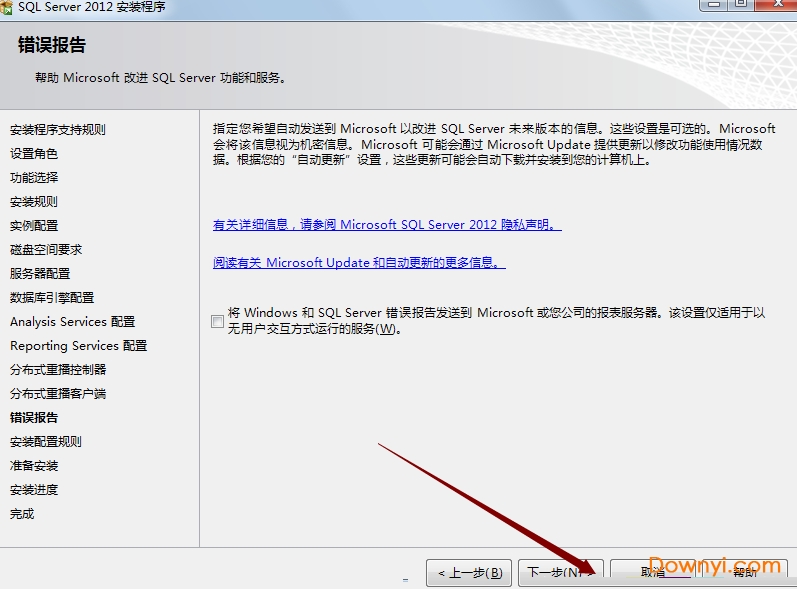Image resolution: width=797 pixels, height=589 pixels.
Task: Select 分布式重播控制器 step
Action: (58, 370)
